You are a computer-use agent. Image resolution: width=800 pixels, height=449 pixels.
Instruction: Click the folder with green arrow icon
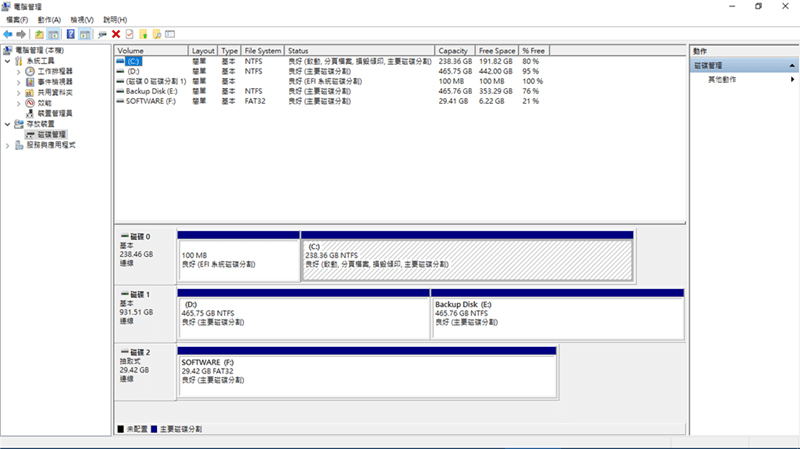point(143,34)
